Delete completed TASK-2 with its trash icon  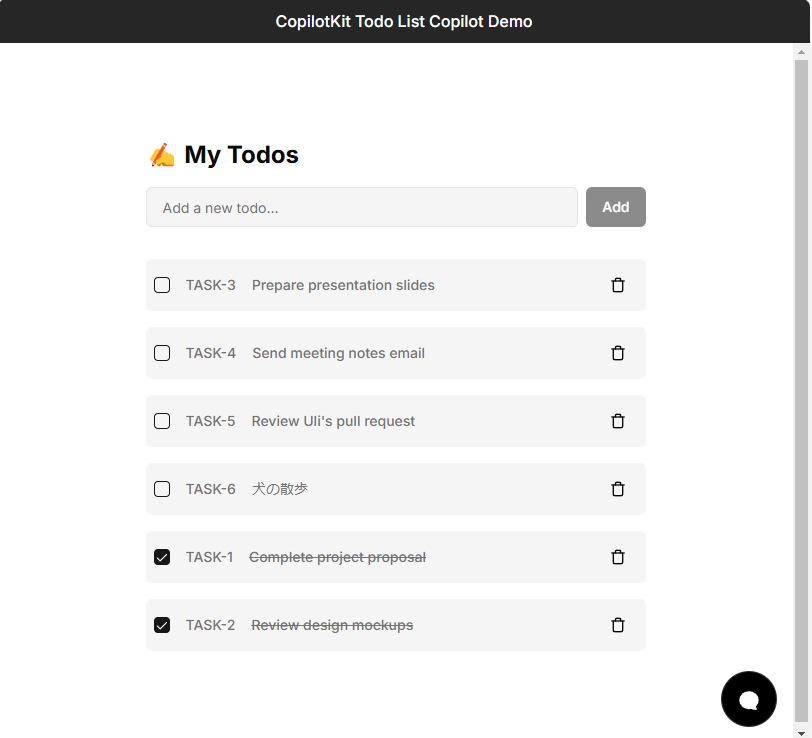618,625
